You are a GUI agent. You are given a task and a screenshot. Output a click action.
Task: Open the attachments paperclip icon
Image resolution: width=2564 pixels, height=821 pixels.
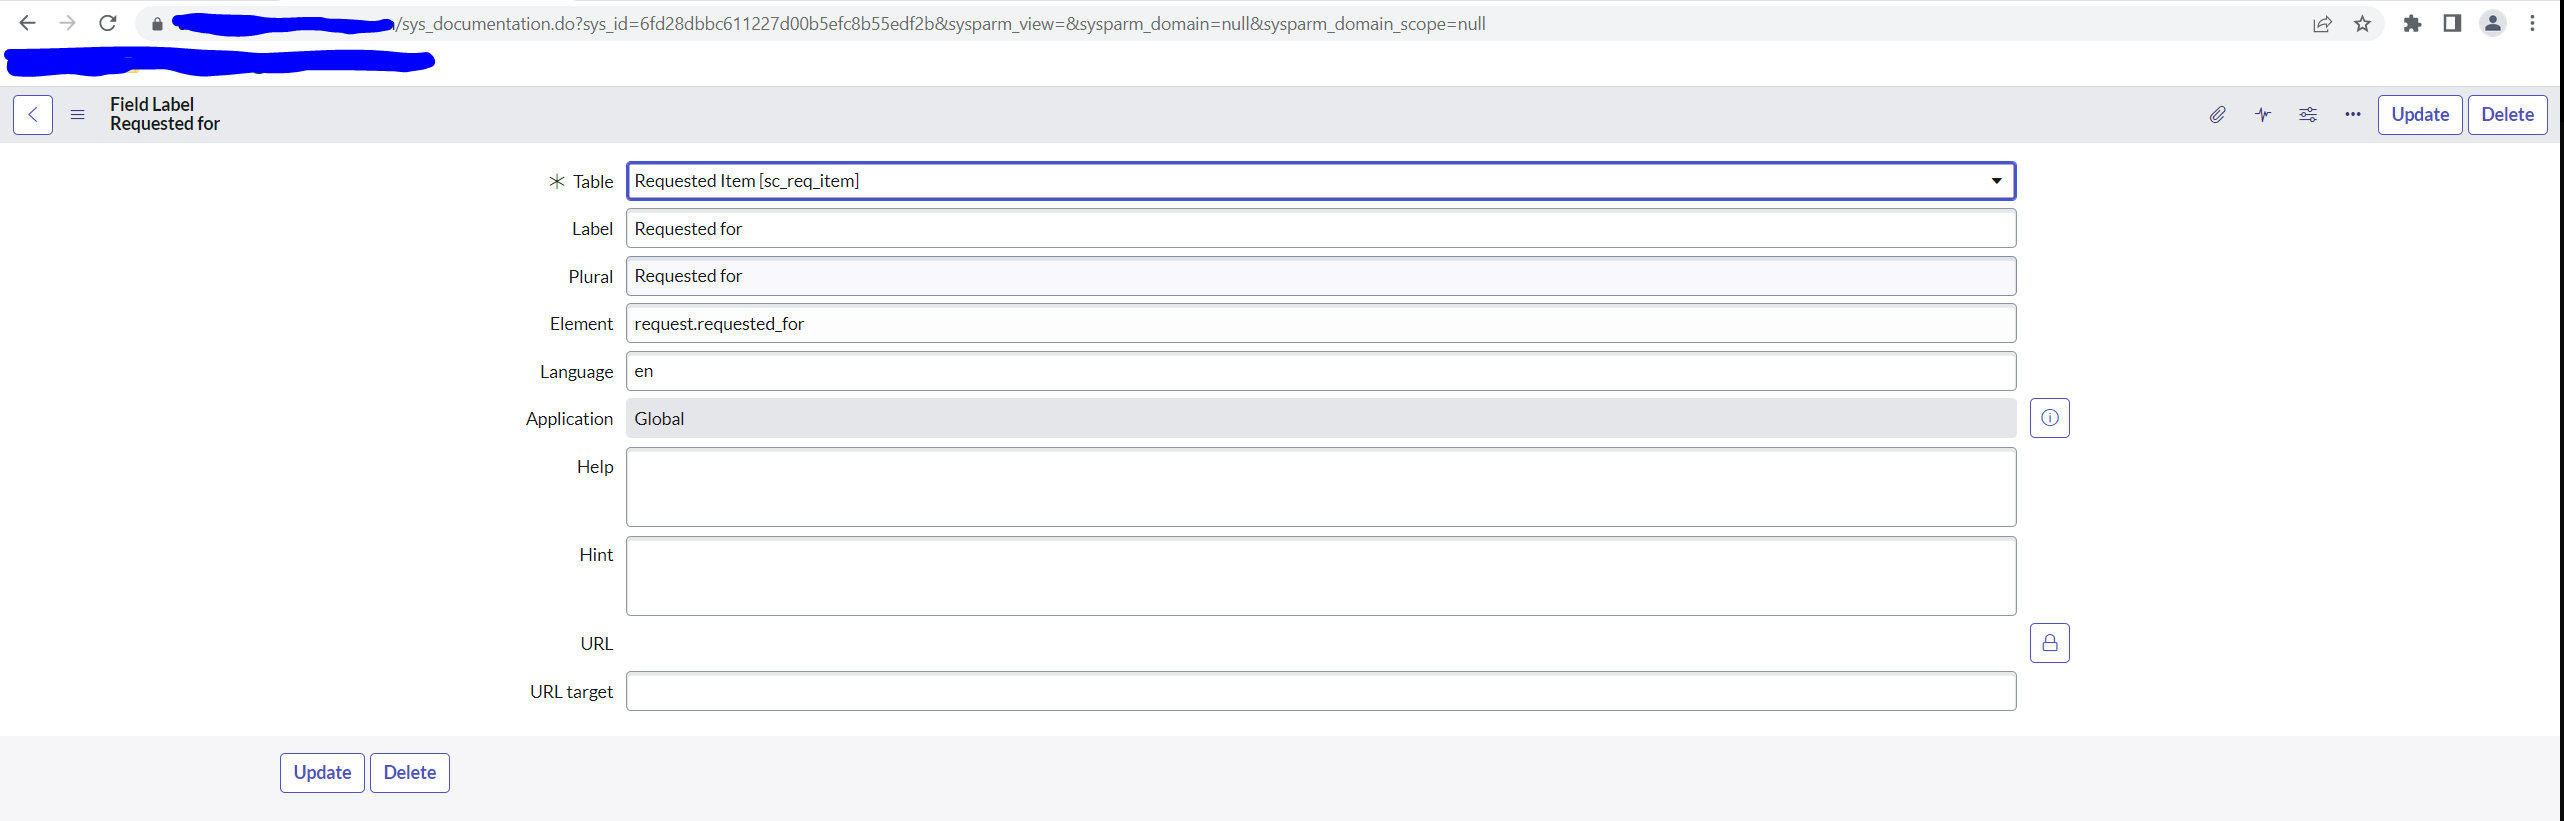click(2217, 115)
